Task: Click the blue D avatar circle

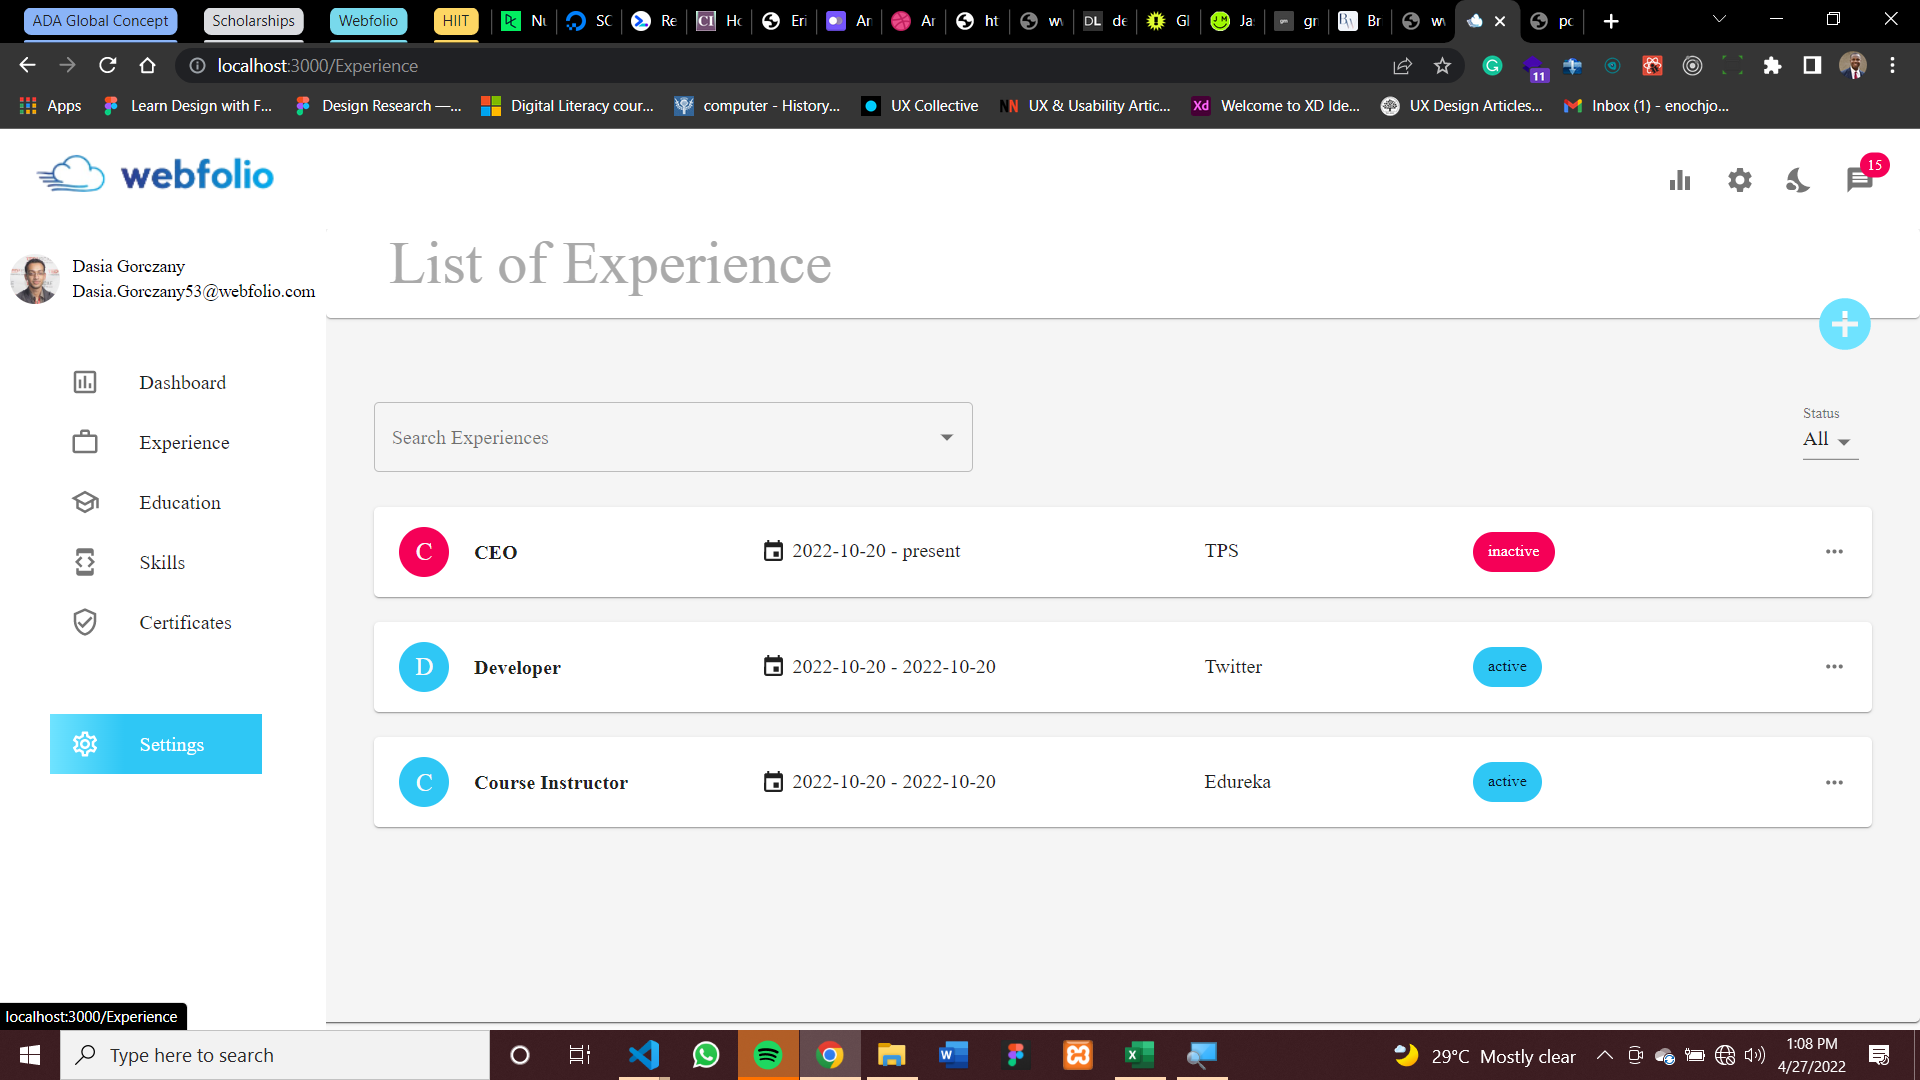Action: click(x=424, y=667)
